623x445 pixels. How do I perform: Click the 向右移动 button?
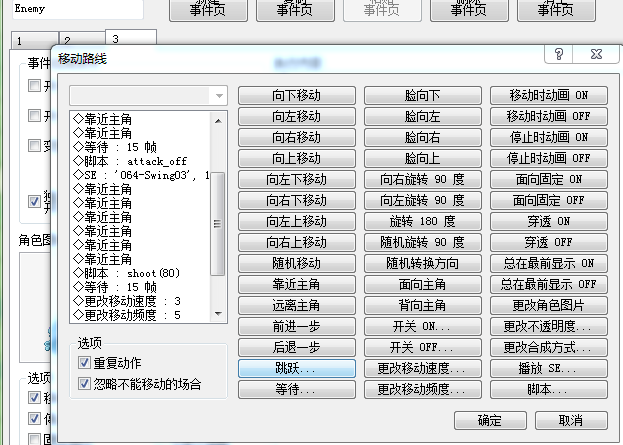coord(297,137)
